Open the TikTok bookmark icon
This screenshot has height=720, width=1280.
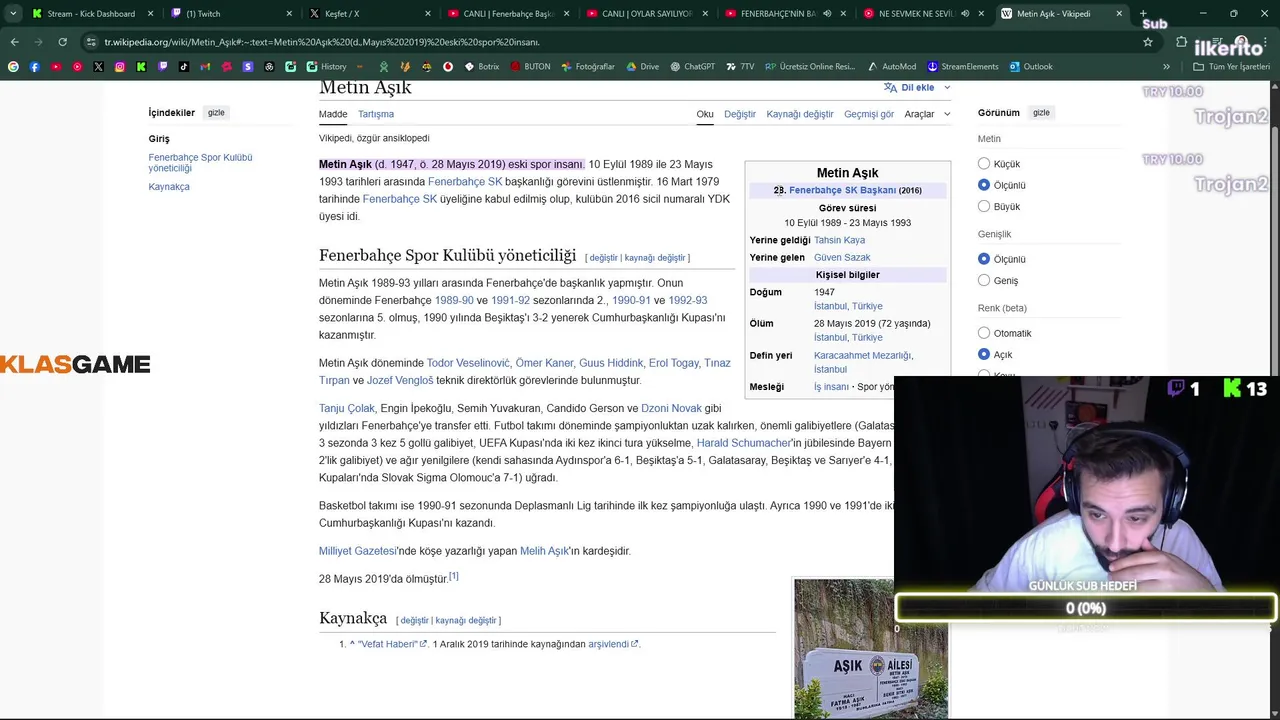184,67
